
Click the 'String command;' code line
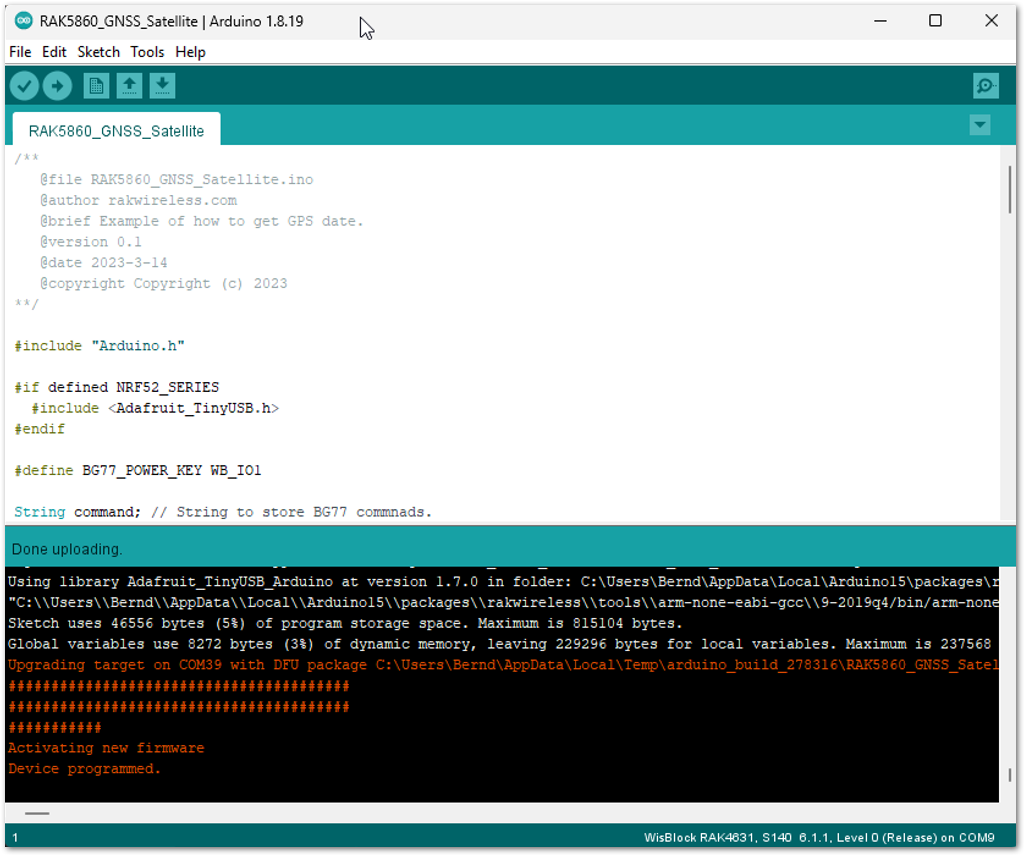223,512
